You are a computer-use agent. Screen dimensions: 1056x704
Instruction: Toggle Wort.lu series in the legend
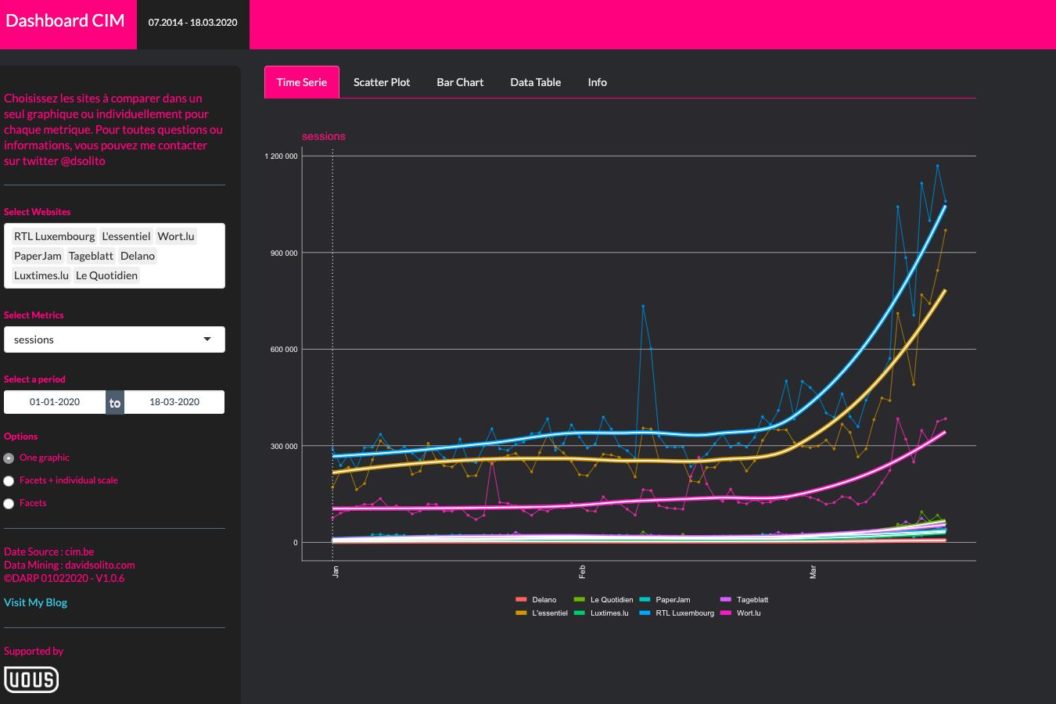coord(746,613)
